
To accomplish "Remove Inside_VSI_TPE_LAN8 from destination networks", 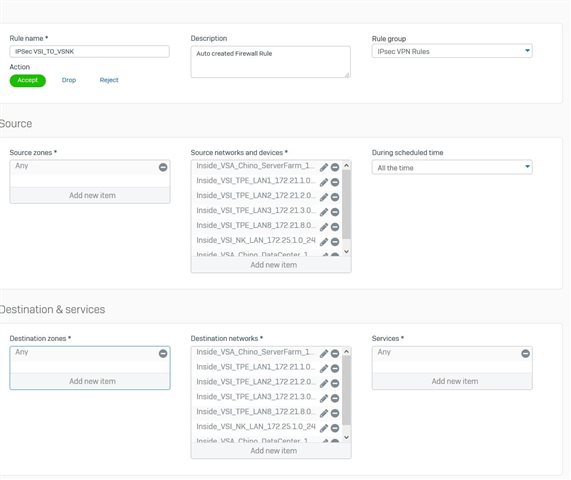I will (335, 413).
